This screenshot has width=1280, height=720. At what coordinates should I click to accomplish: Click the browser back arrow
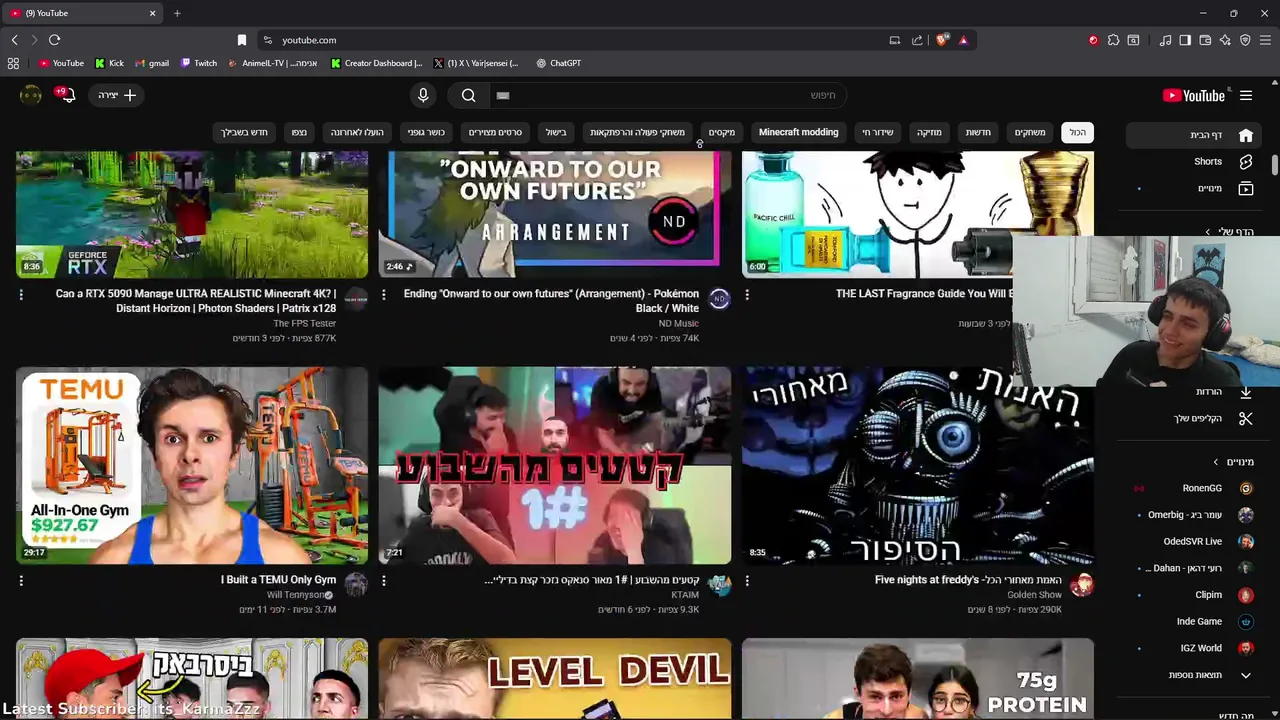14,40
